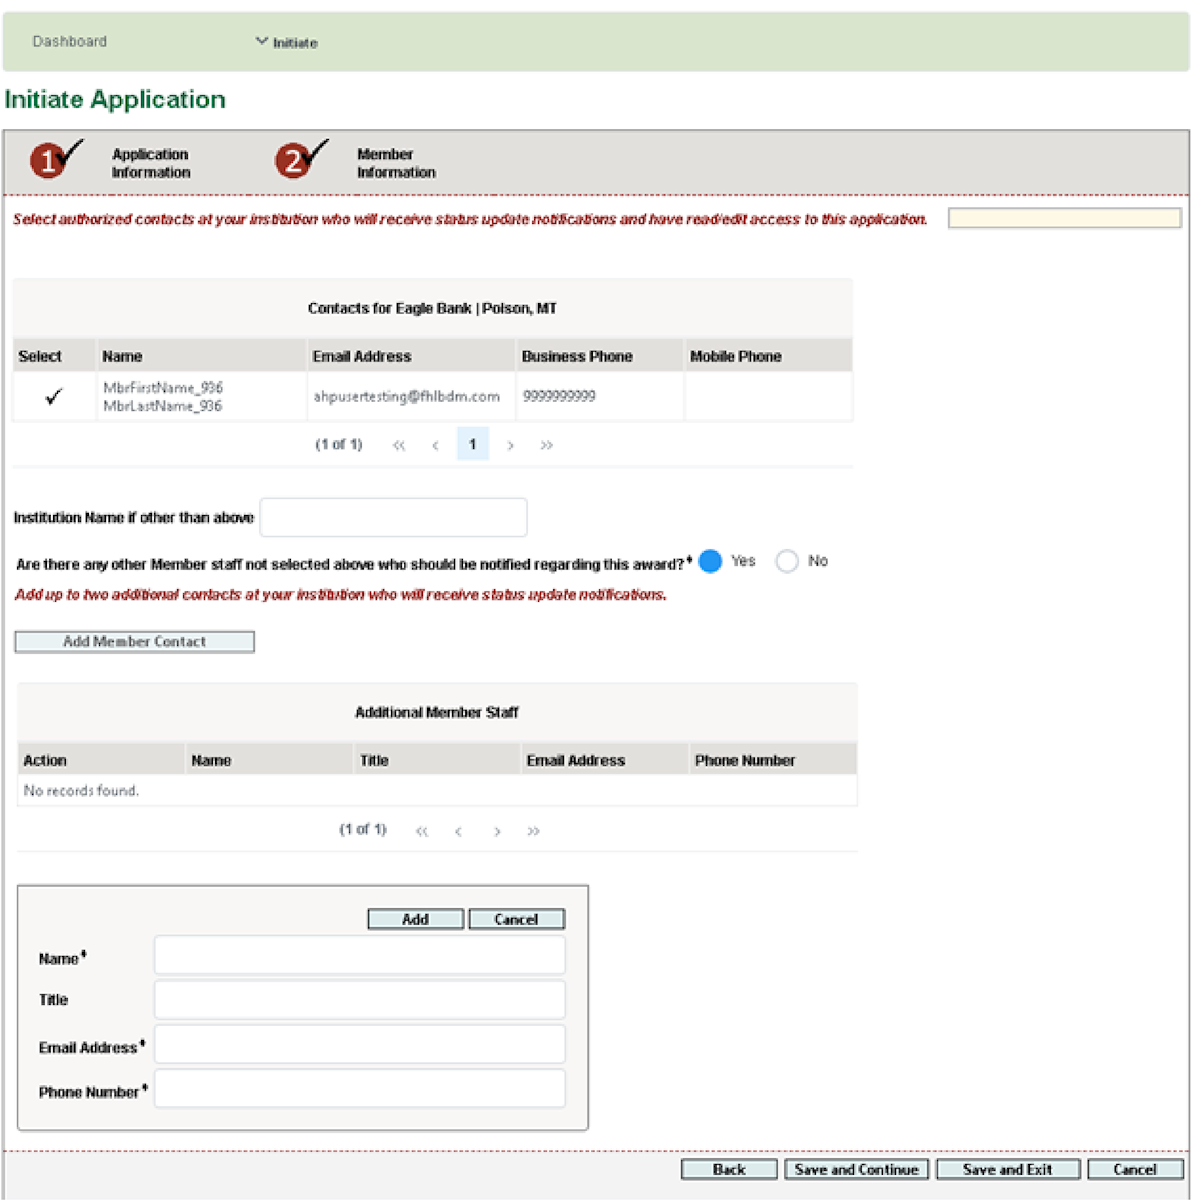Focus the Institution Name input field
This screenshot has height=1200, width=1191.
[x=393, y=517]
